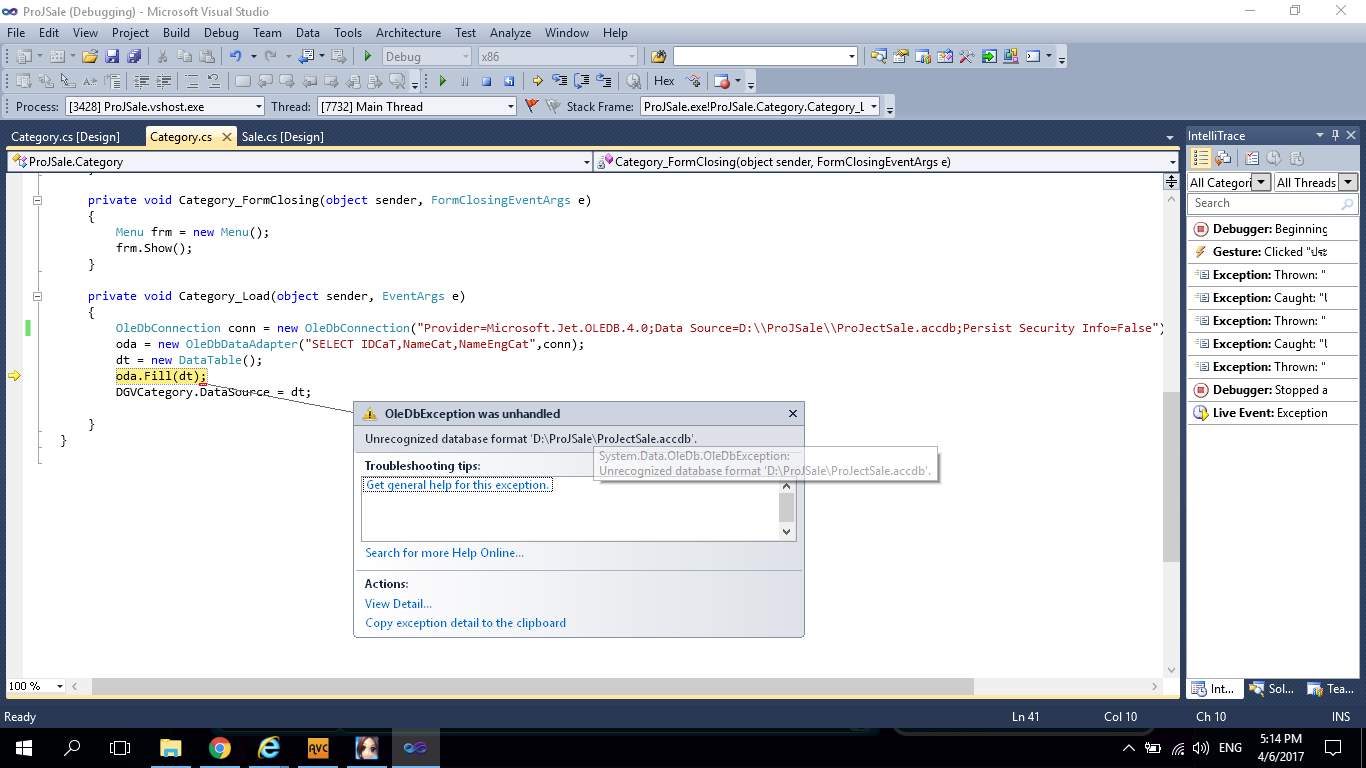The height and width of the screenshot is (768, 1366).
Task: Click the Break All pause icon
Action: (x=464, y=81)
